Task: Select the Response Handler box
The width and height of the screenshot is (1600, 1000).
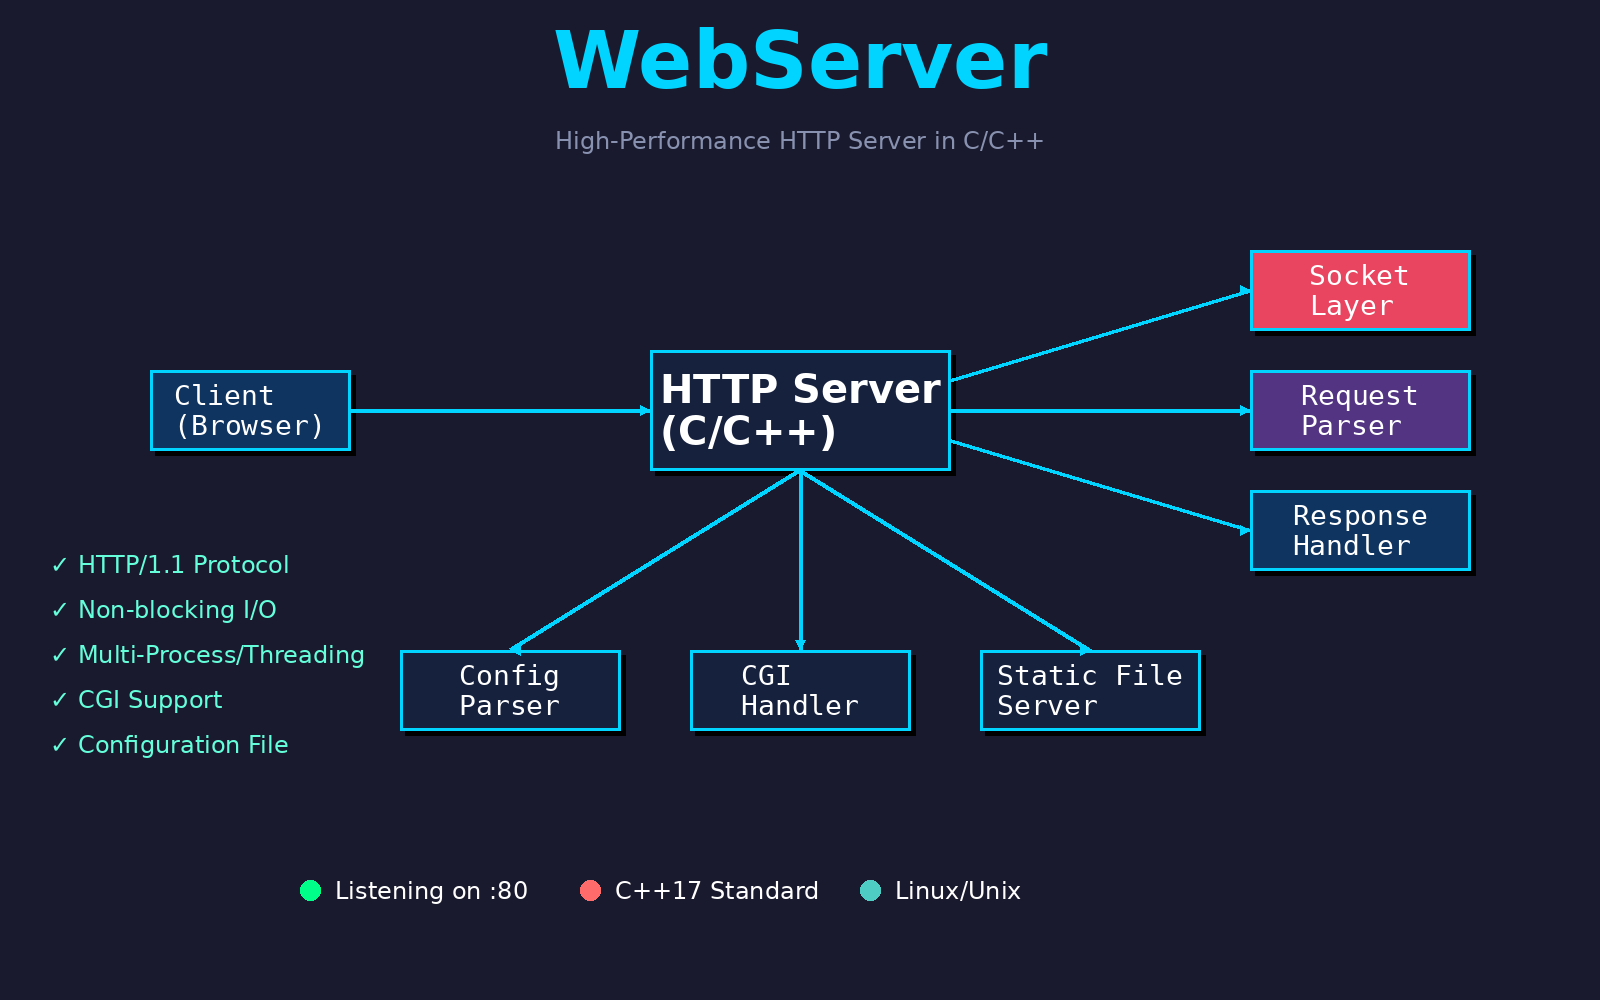Action: click(1360, 530)
